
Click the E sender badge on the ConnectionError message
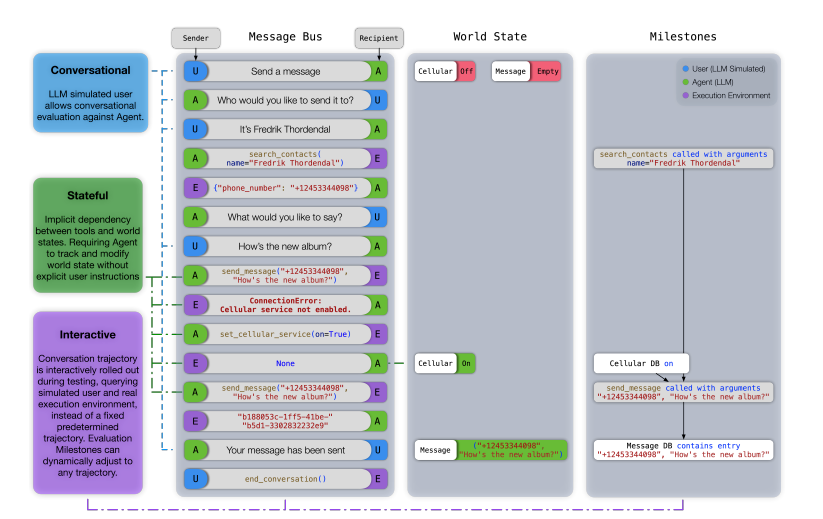click(x=196, y=304)
